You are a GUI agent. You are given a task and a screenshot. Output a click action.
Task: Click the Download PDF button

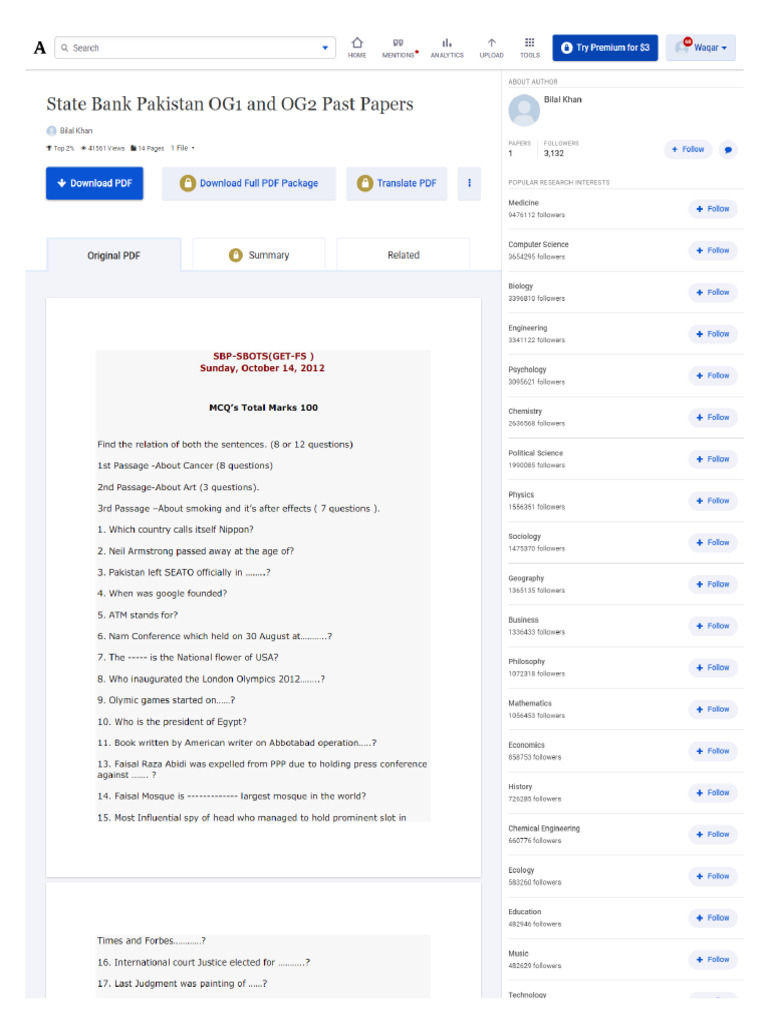94,184
